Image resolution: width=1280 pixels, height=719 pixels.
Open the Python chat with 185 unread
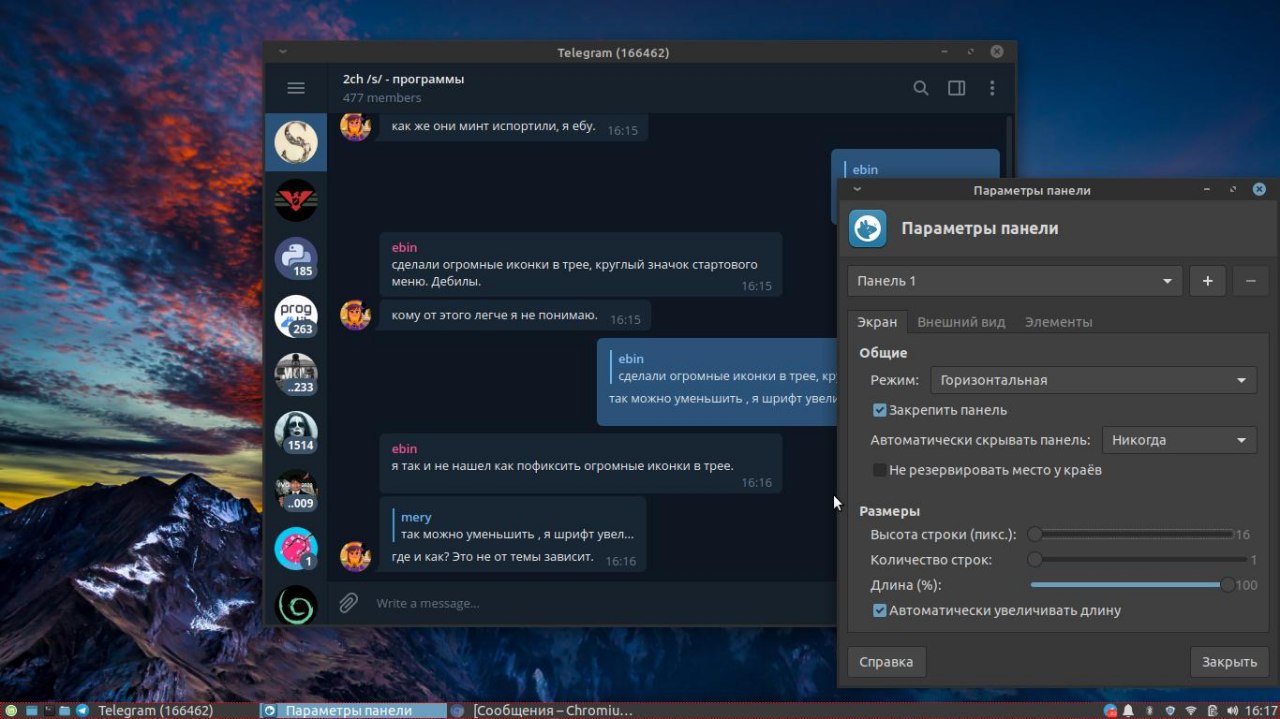point(296,258)
